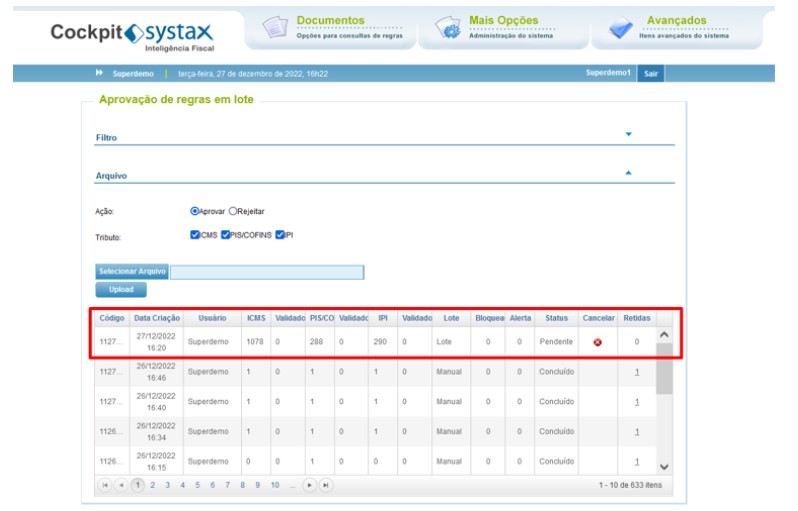This screenshot has width=798, height=511.
Task: Disable the IPI checkbox
Action: point(280,235)
